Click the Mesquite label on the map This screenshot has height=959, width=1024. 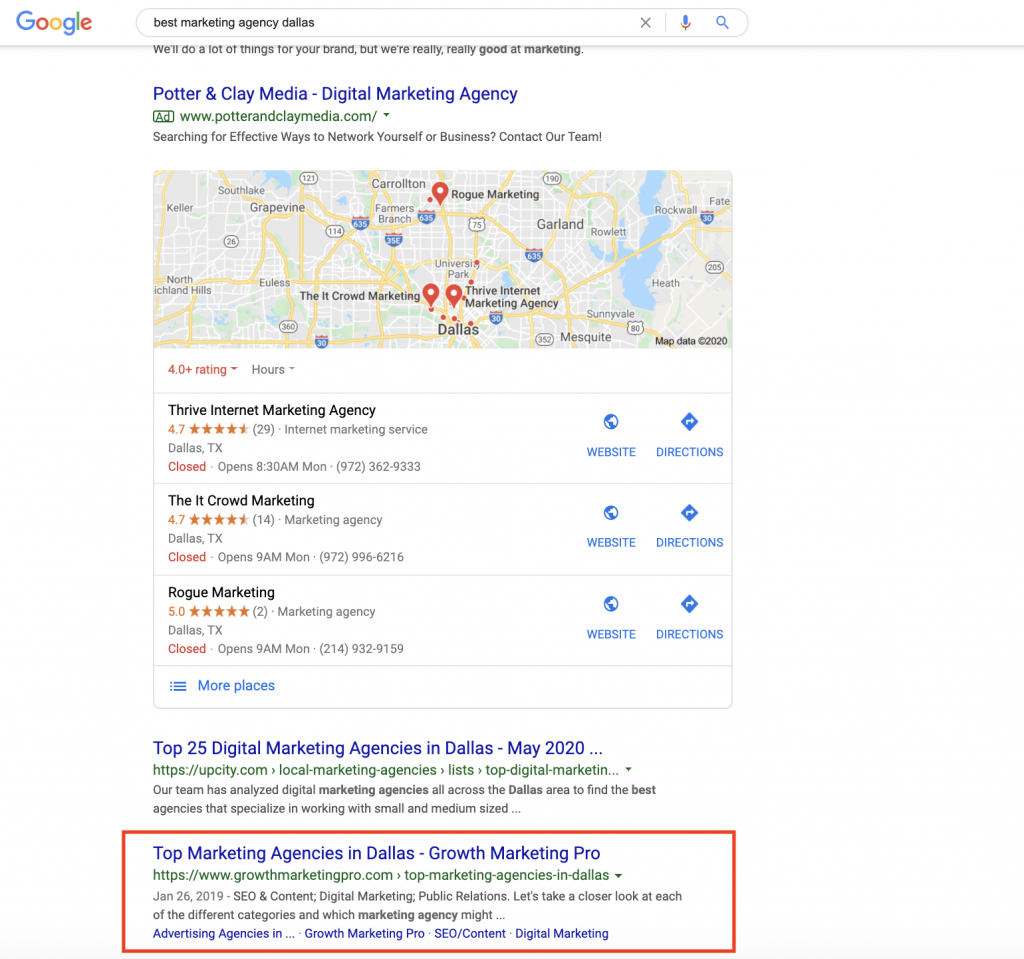(x=586, y=338)
